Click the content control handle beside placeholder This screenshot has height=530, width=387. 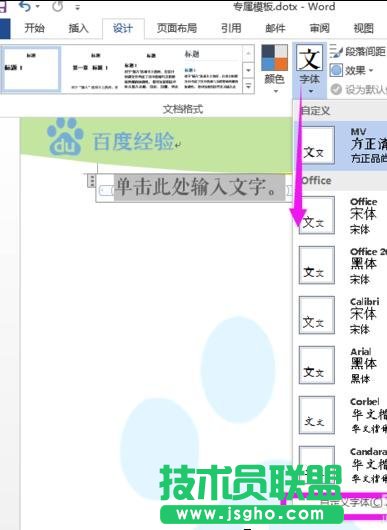(91, 180)
